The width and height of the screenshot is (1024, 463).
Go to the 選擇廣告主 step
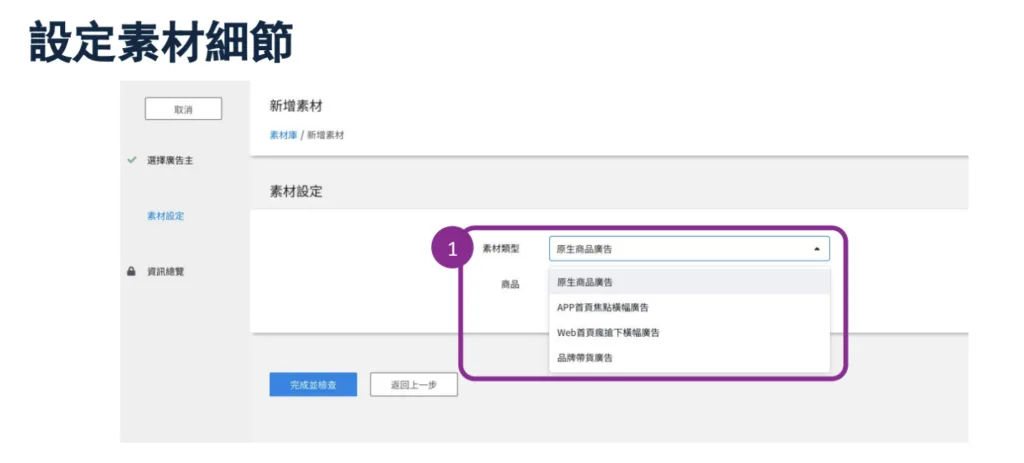click(x=170, y=160)
